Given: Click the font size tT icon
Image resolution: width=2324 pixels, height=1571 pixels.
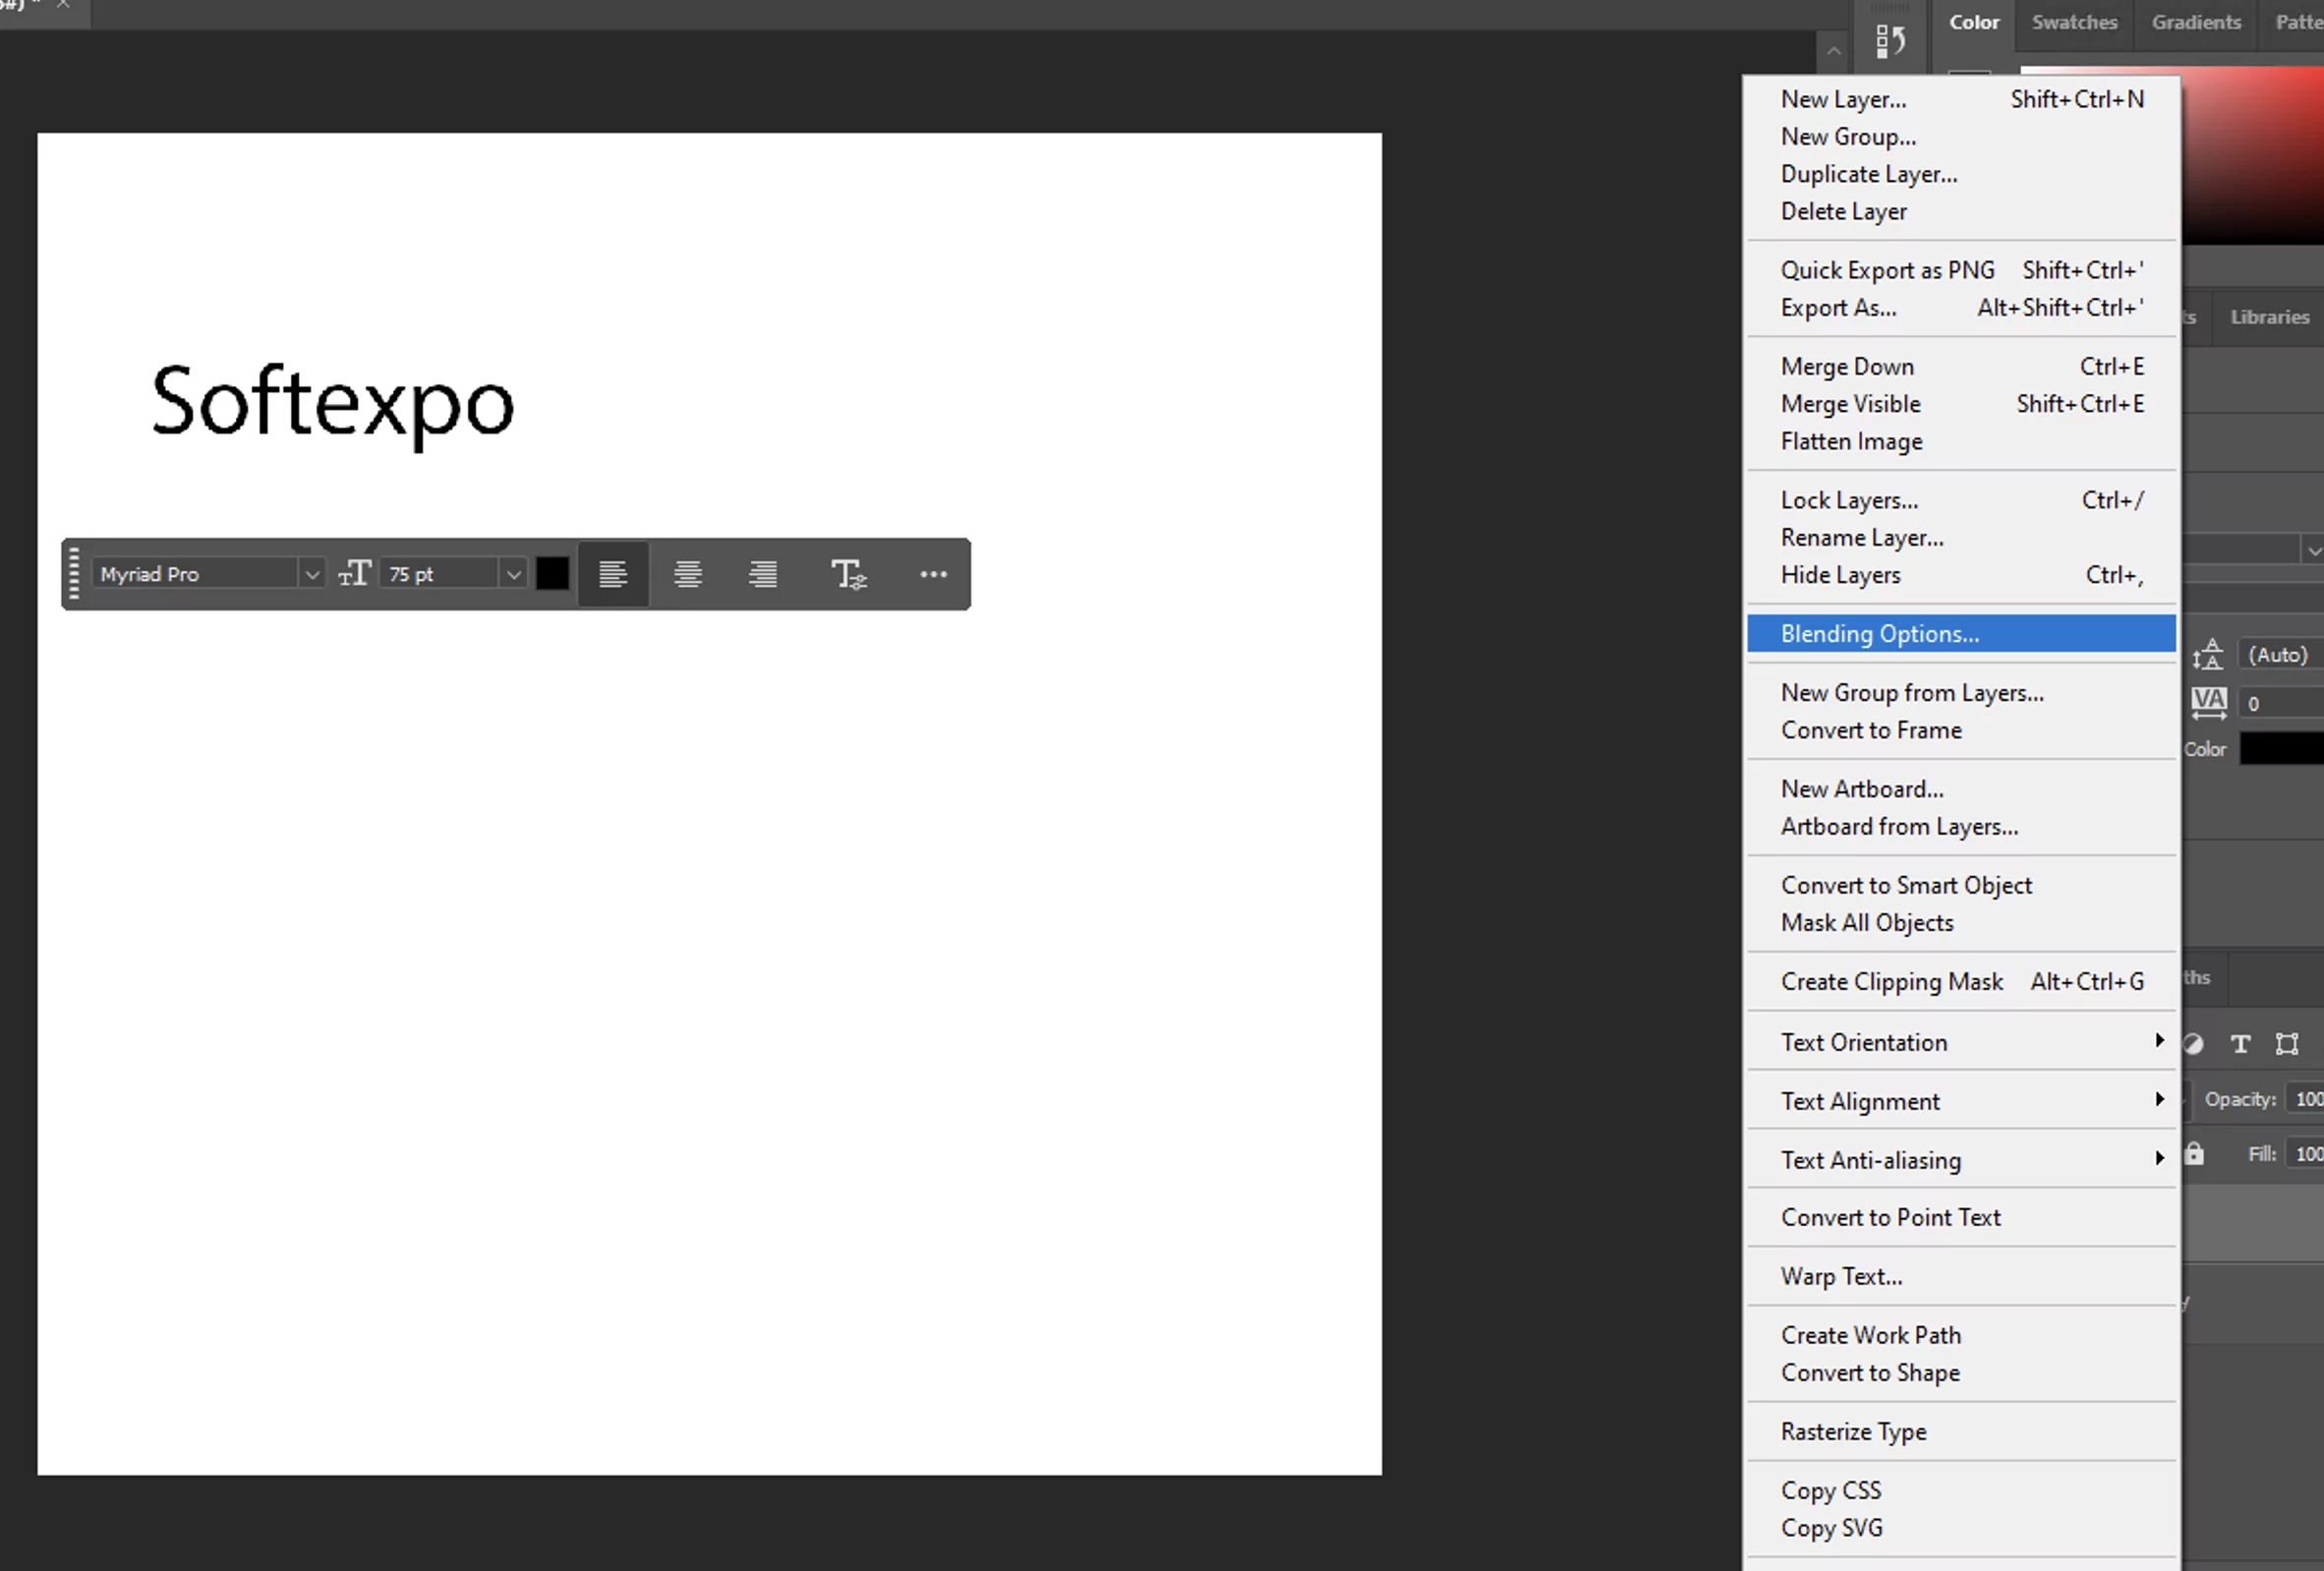Looking at the screenshot, I should [x=354, y=574].
